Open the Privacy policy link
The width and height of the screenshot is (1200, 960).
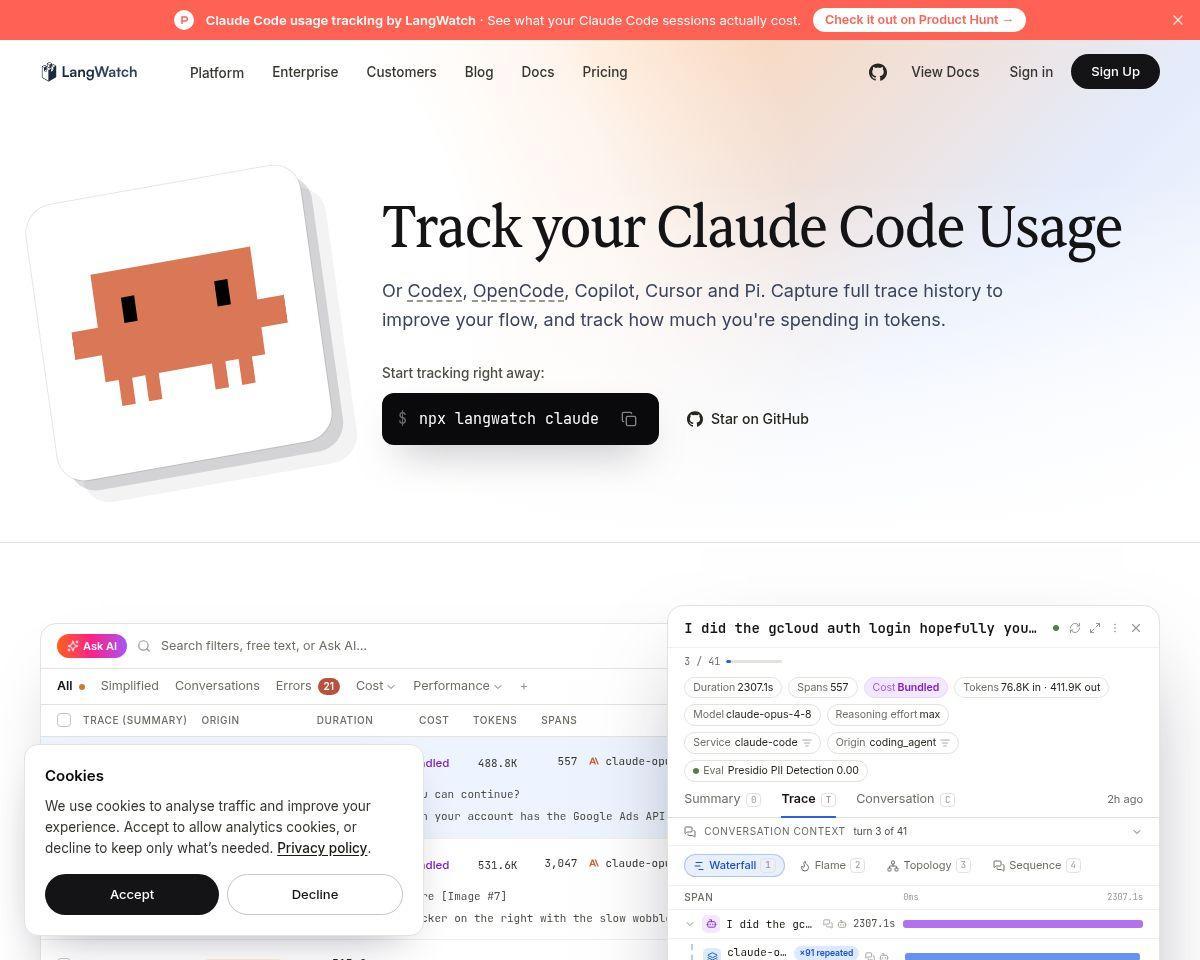point(322,848)
